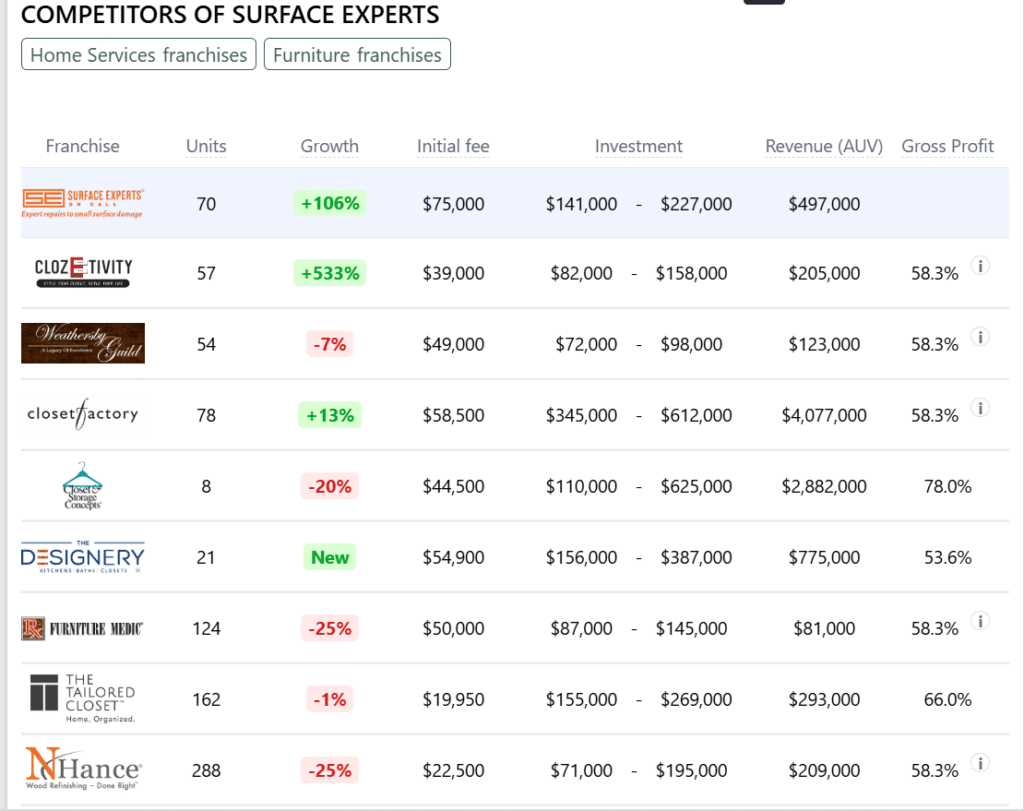Click the $293,000 revenue value
Image resolution: width=1024 pixels, height=811 pixels.
click(824, 700)
